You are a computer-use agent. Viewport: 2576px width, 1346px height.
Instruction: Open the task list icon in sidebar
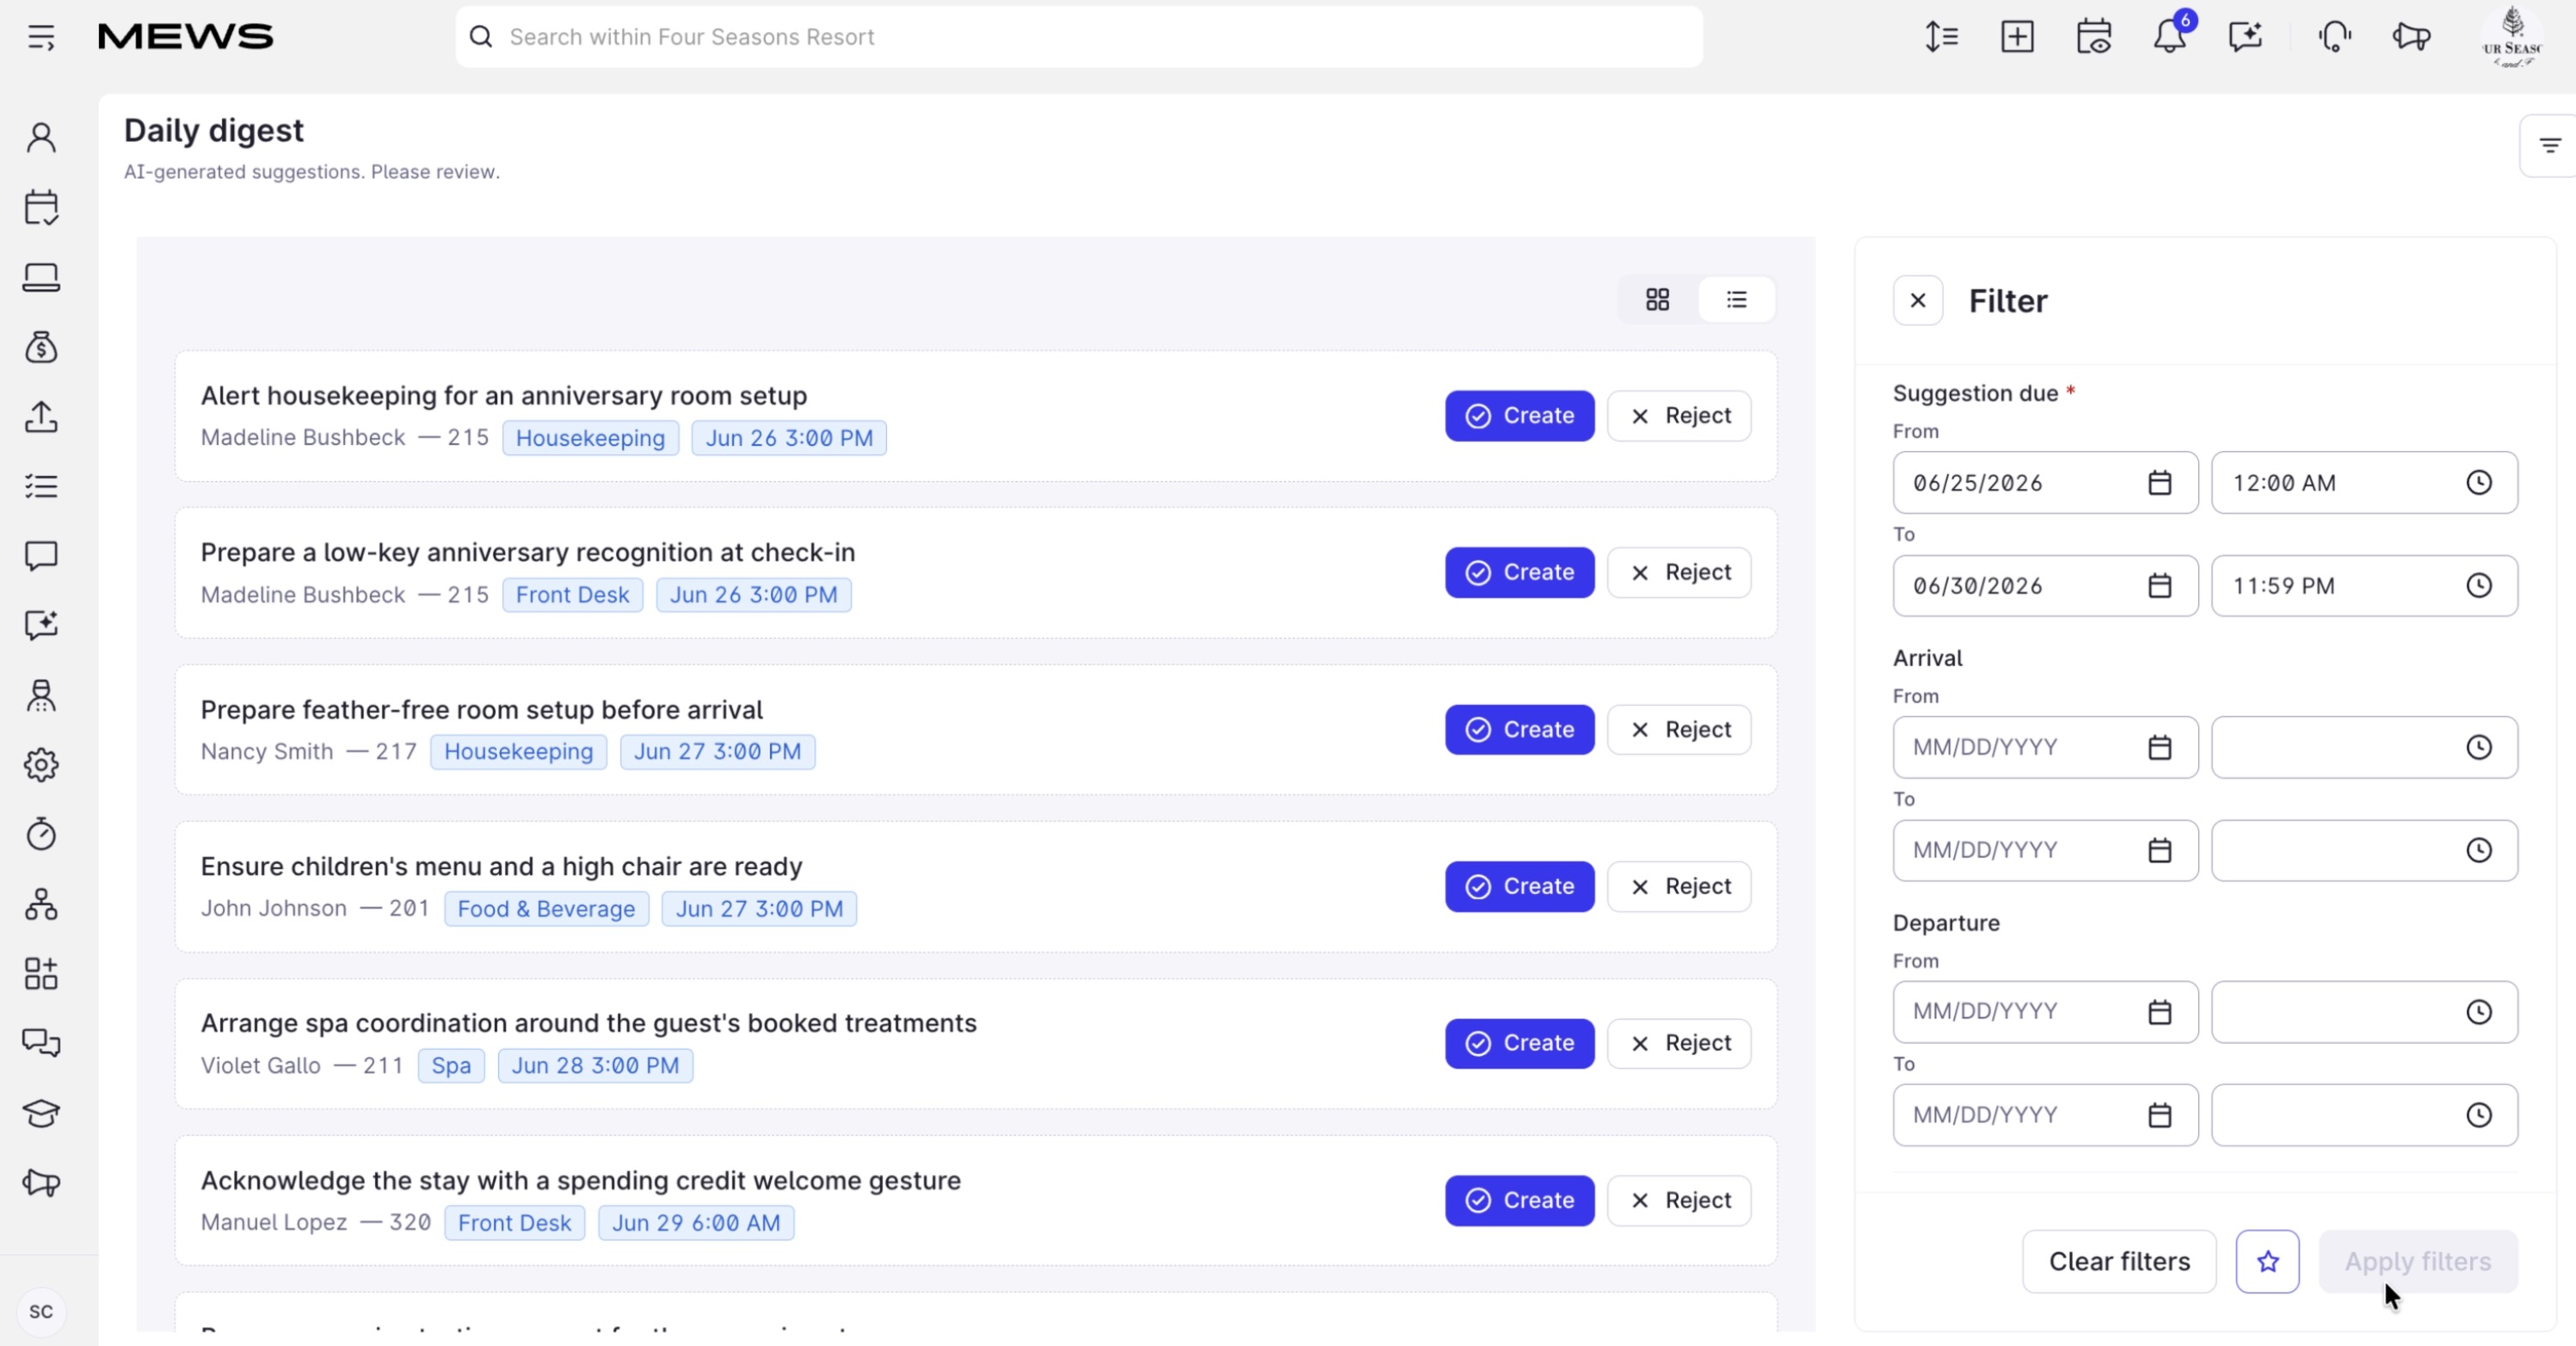41,486
